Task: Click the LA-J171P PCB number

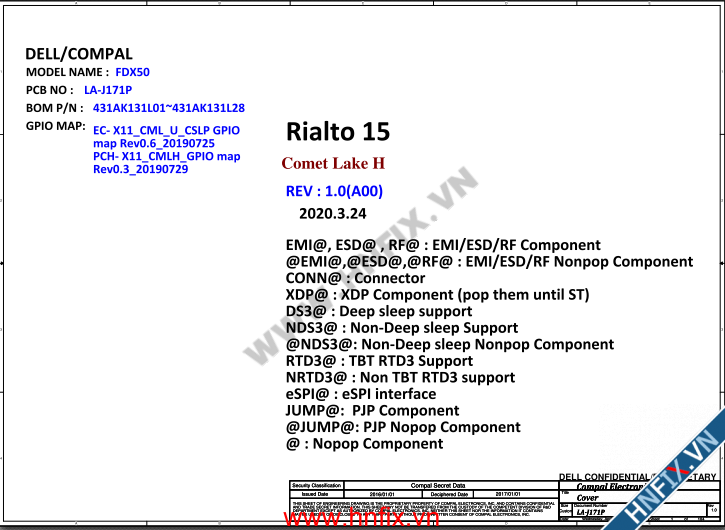Action: click(108, 90)
